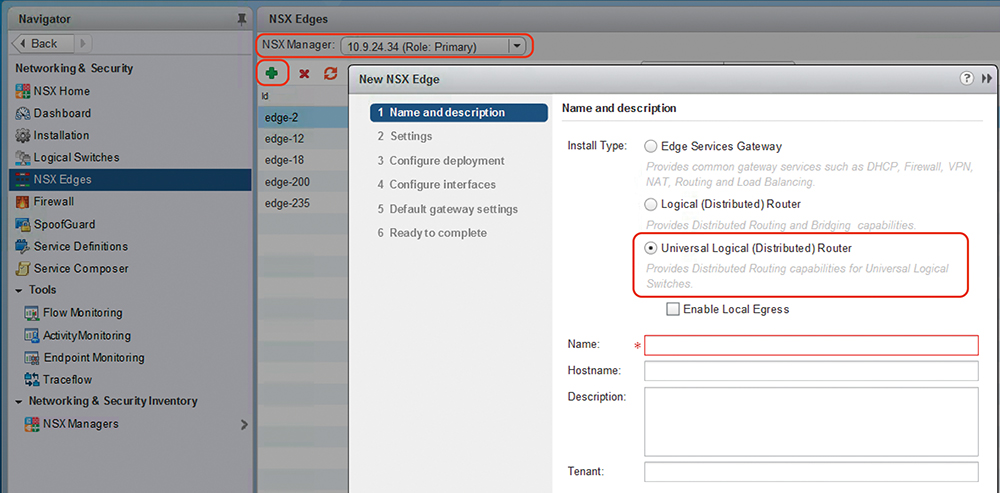Click the double-arrow expand dialog icon
1000x493 pixels.
(987, 78)
